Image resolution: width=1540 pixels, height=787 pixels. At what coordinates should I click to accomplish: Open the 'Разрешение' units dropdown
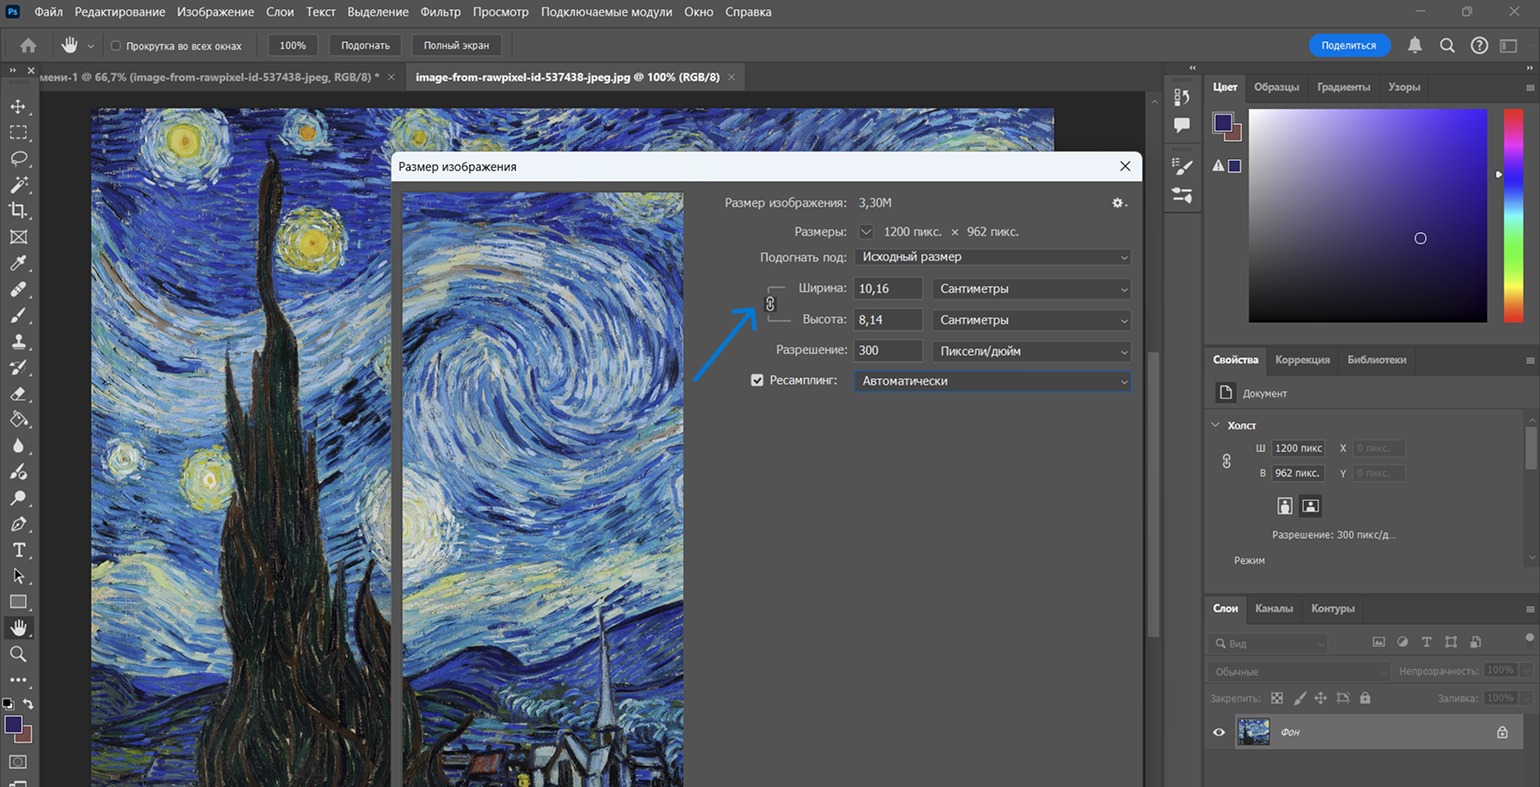pos(1032,351)
